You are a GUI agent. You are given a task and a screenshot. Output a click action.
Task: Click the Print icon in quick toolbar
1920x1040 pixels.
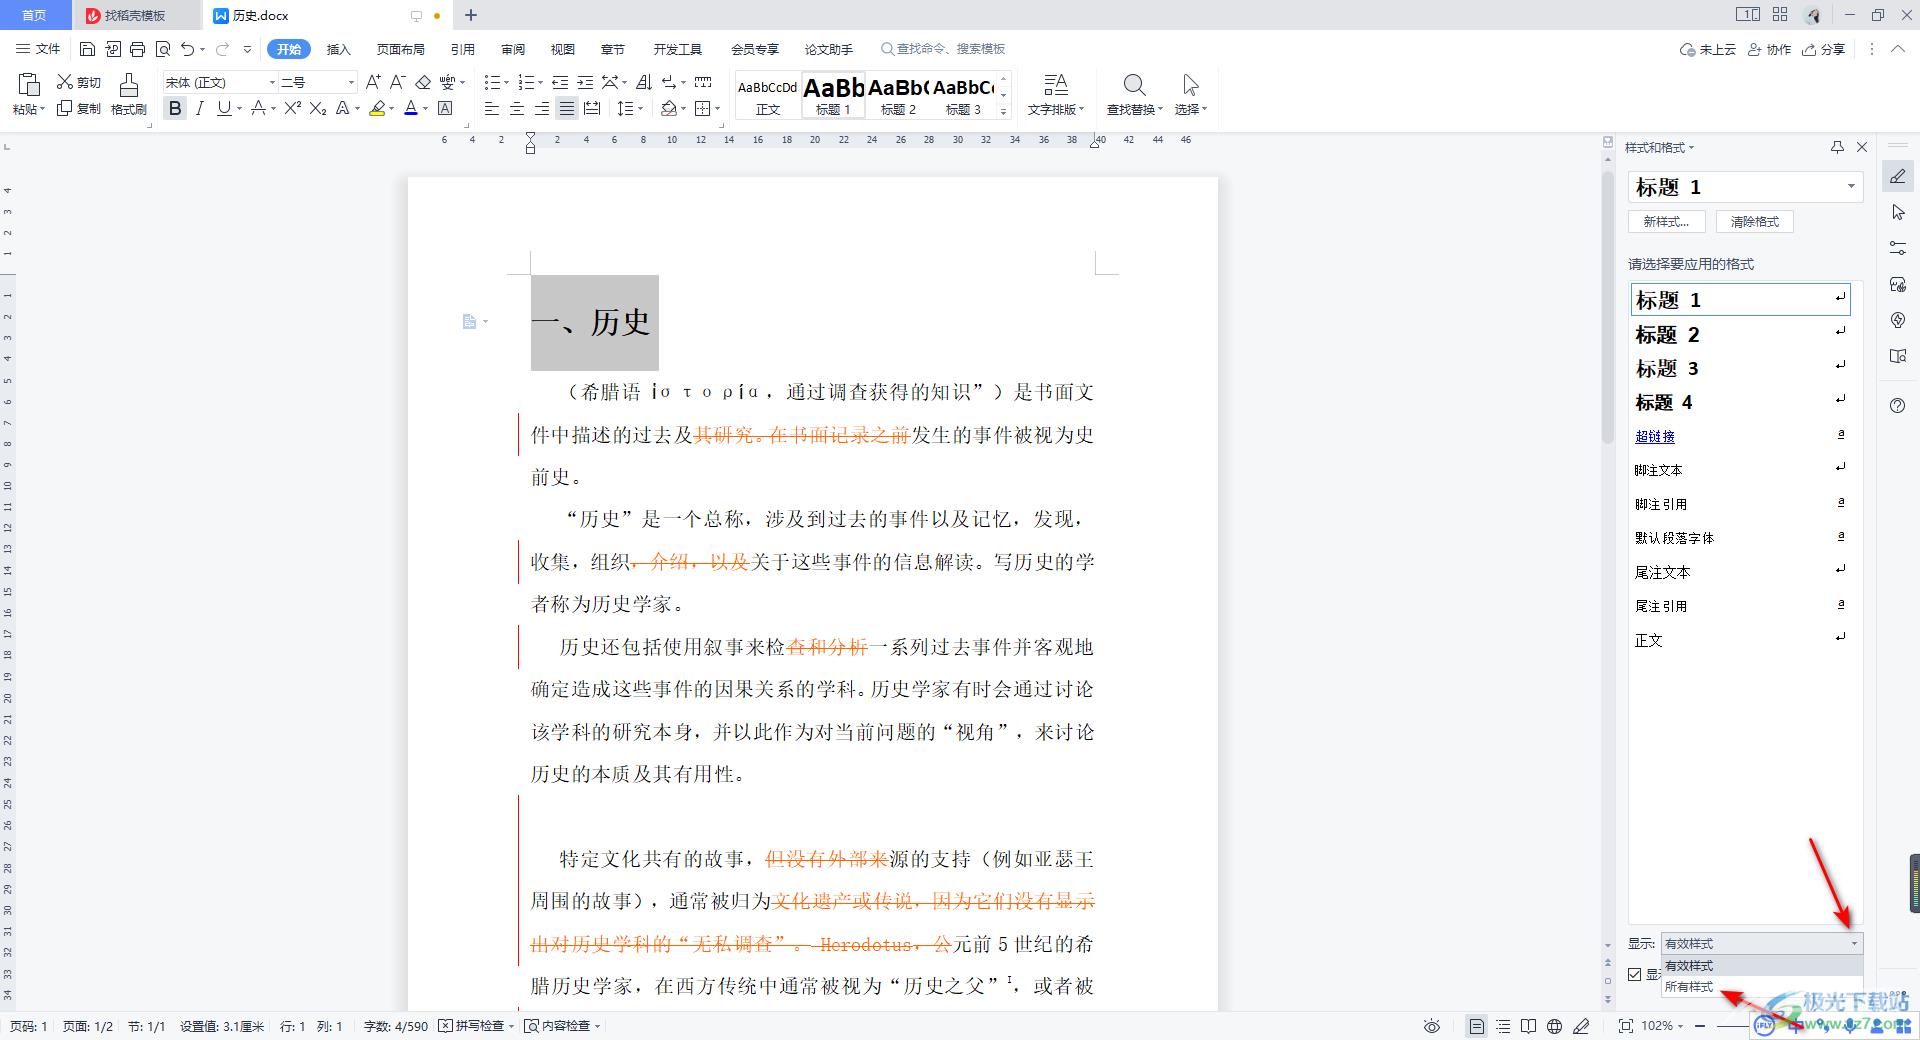coord(137,49)
